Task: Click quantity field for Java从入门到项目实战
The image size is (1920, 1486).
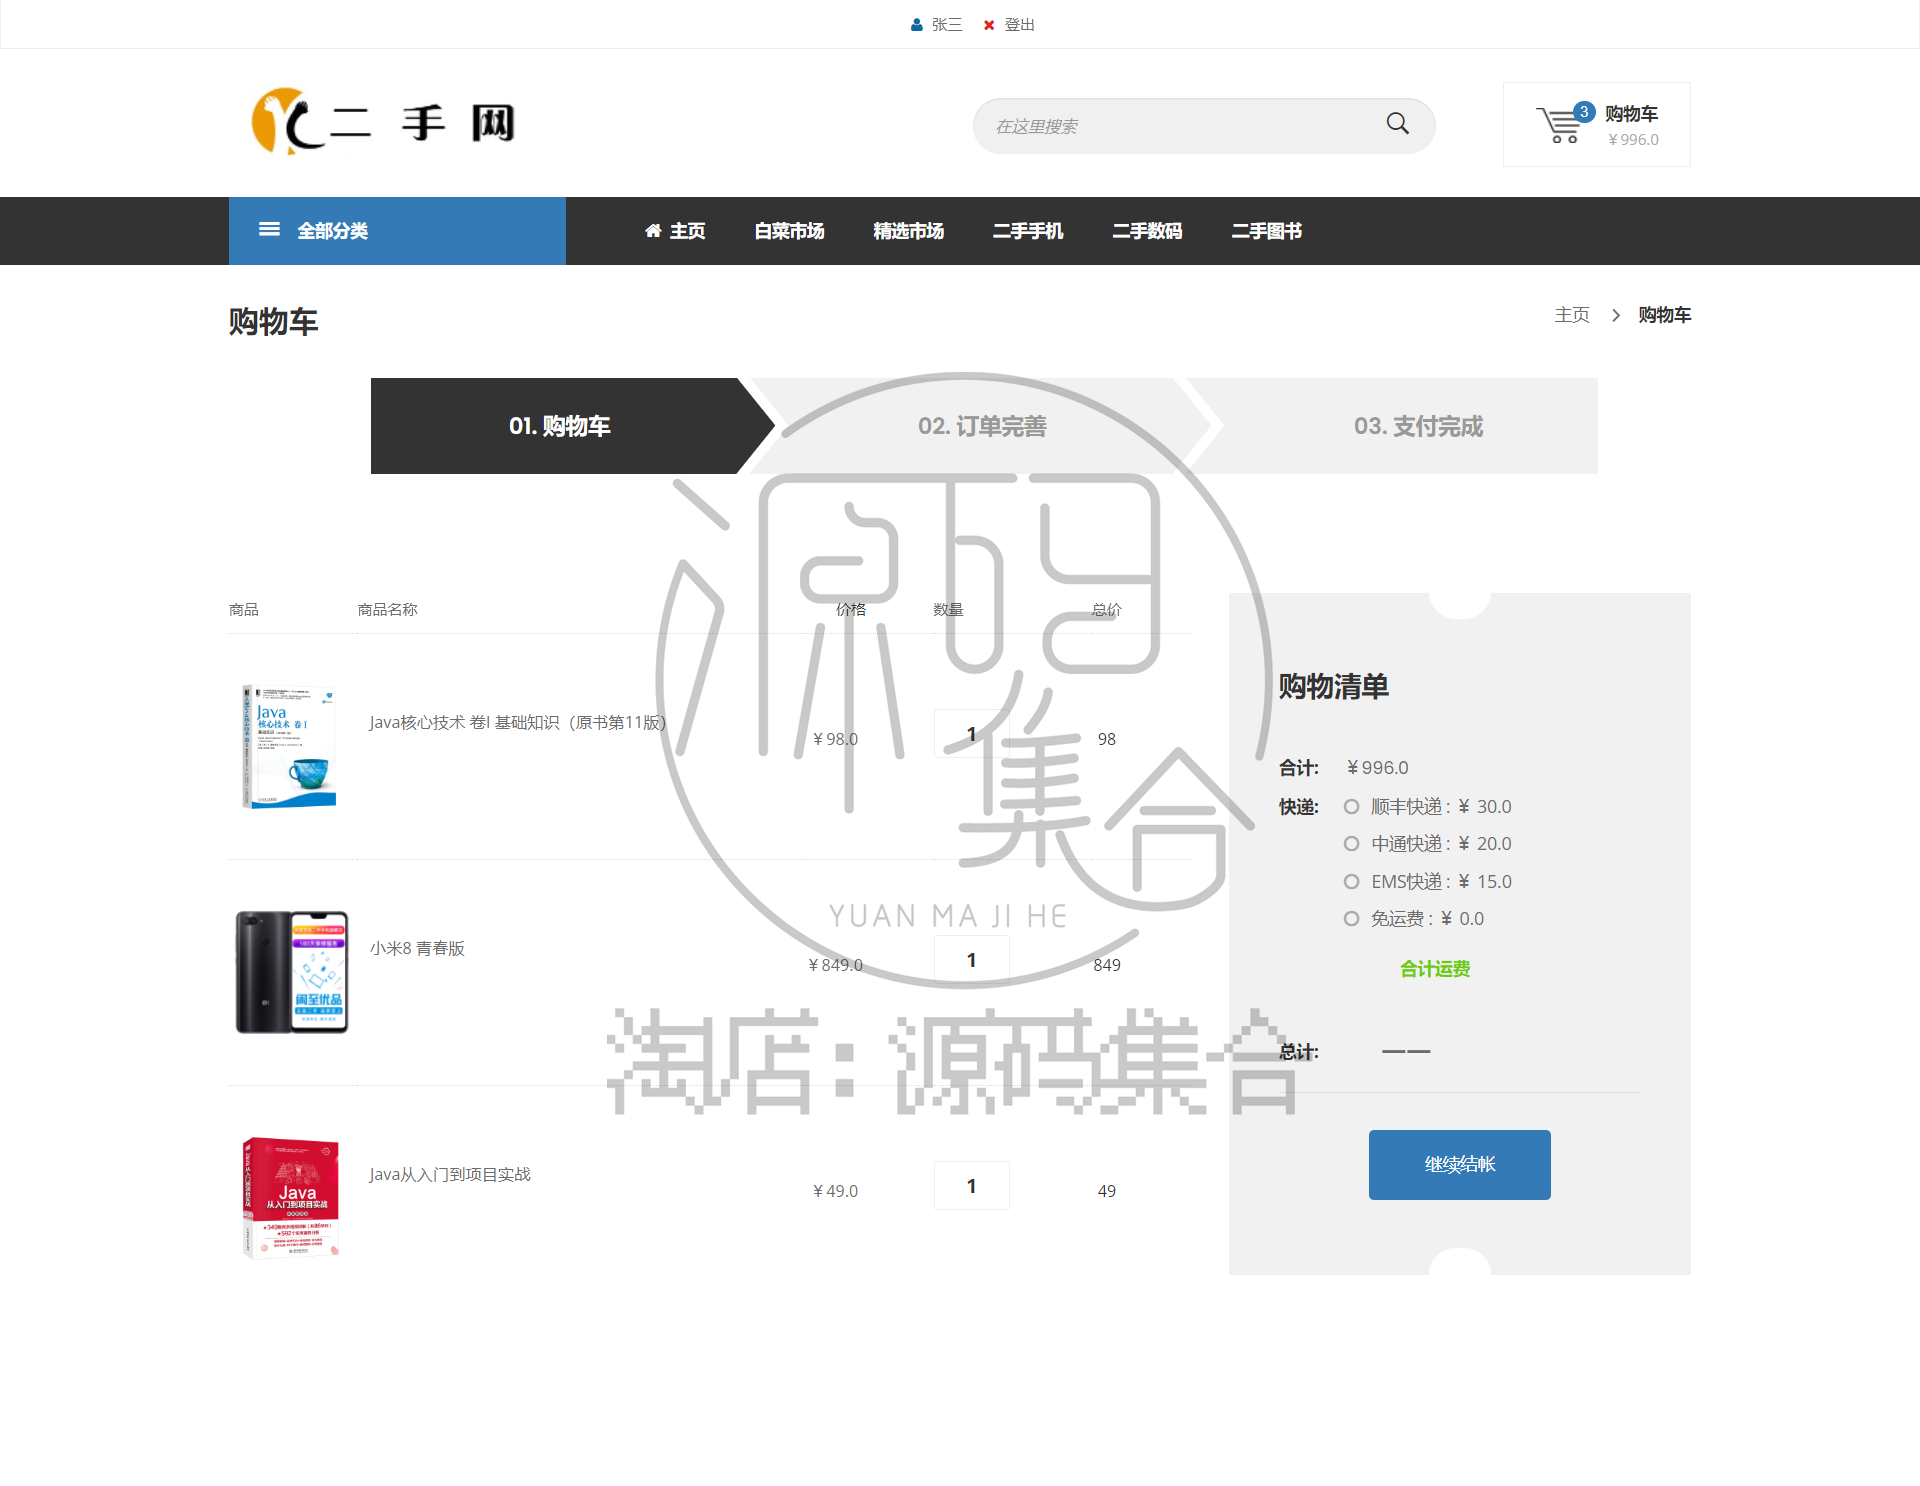Action: point(971,1186)
